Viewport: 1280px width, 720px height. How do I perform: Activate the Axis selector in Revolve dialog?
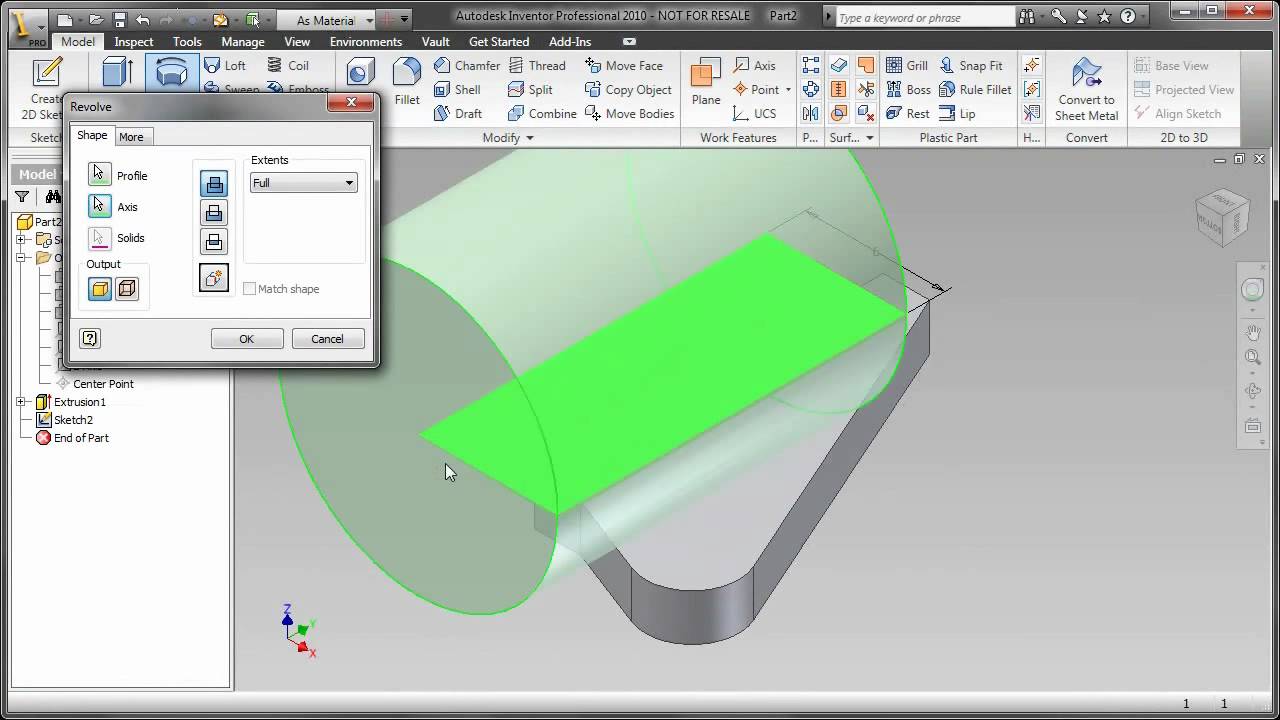pos(100,206)
